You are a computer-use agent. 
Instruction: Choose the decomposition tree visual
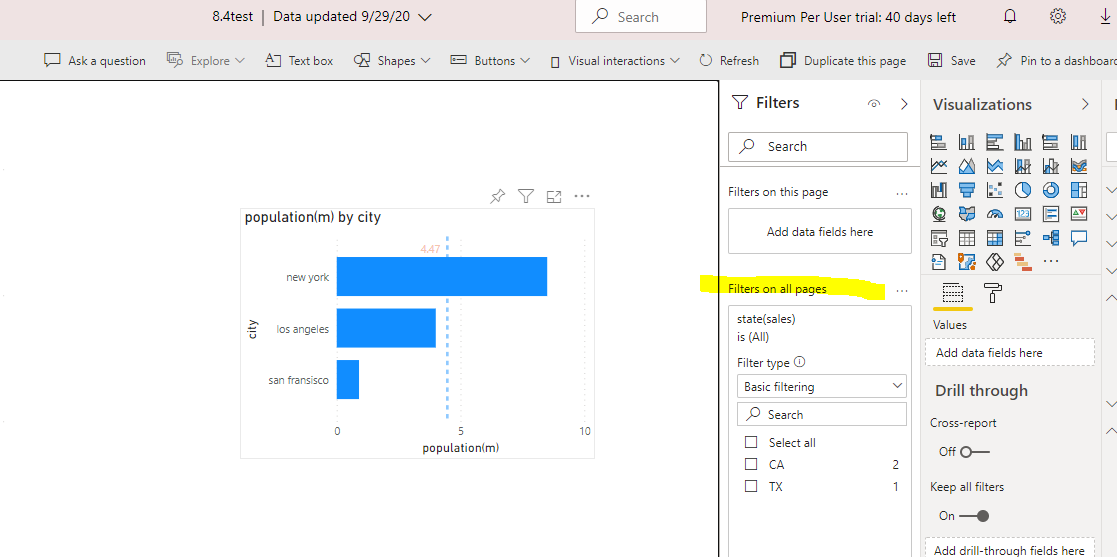(x=1051, y=237)
